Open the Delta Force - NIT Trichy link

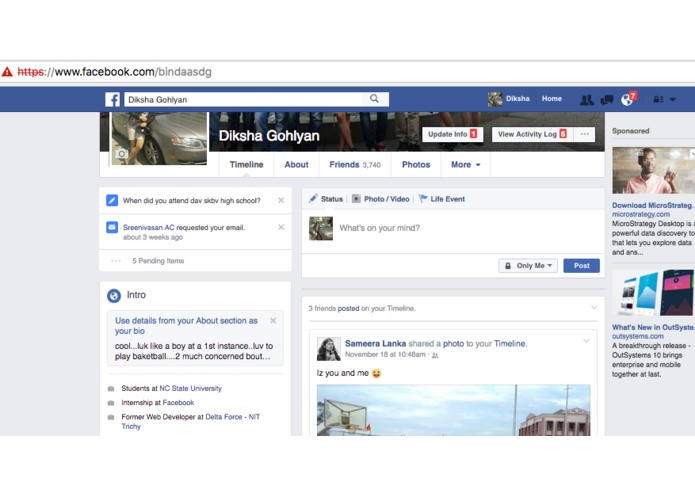click(191, 421)
